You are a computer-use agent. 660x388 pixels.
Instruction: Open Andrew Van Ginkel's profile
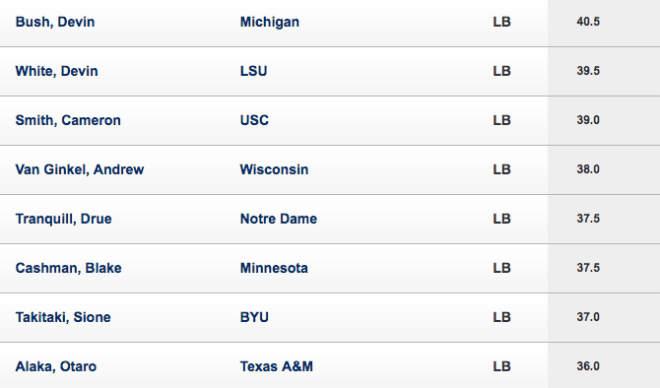(80, 170)
